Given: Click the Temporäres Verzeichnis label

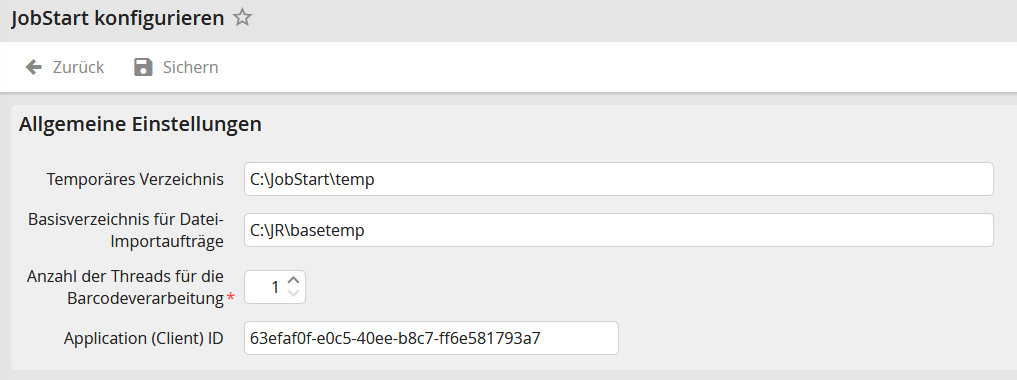Looking at the screenshot, I should (135, 180).
